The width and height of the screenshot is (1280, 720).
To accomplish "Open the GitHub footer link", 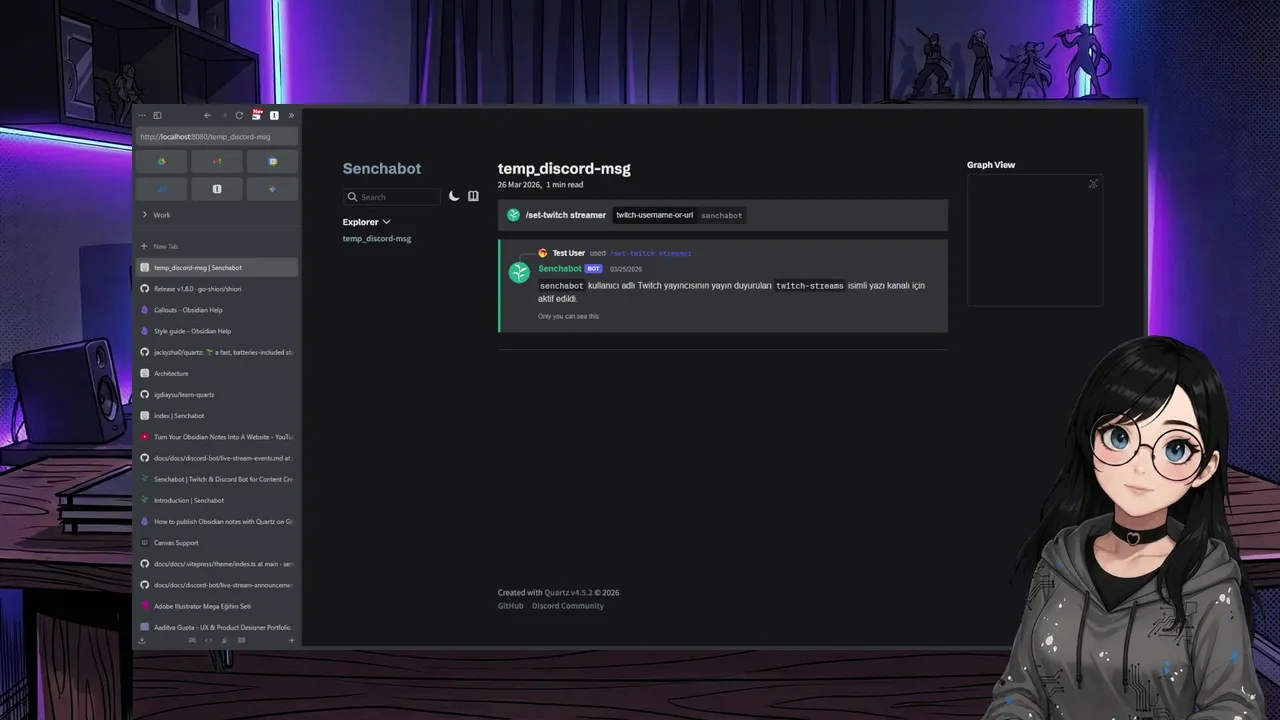I will click(x=510, y=606).
